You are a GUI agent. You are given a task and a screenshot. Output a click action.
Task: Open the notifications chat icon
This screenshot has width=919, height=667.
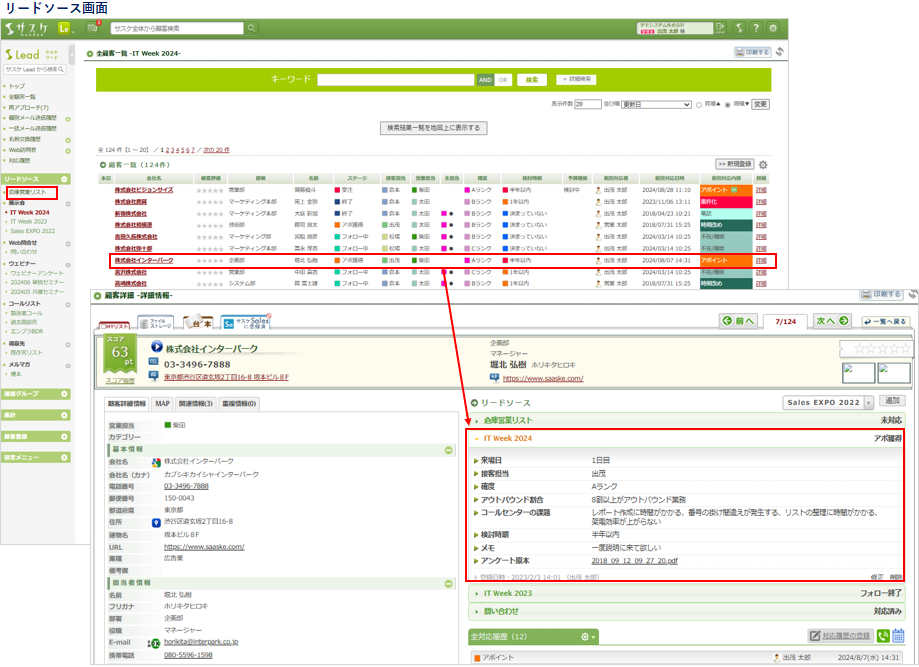pyautogui.click(x=93, y=28)
